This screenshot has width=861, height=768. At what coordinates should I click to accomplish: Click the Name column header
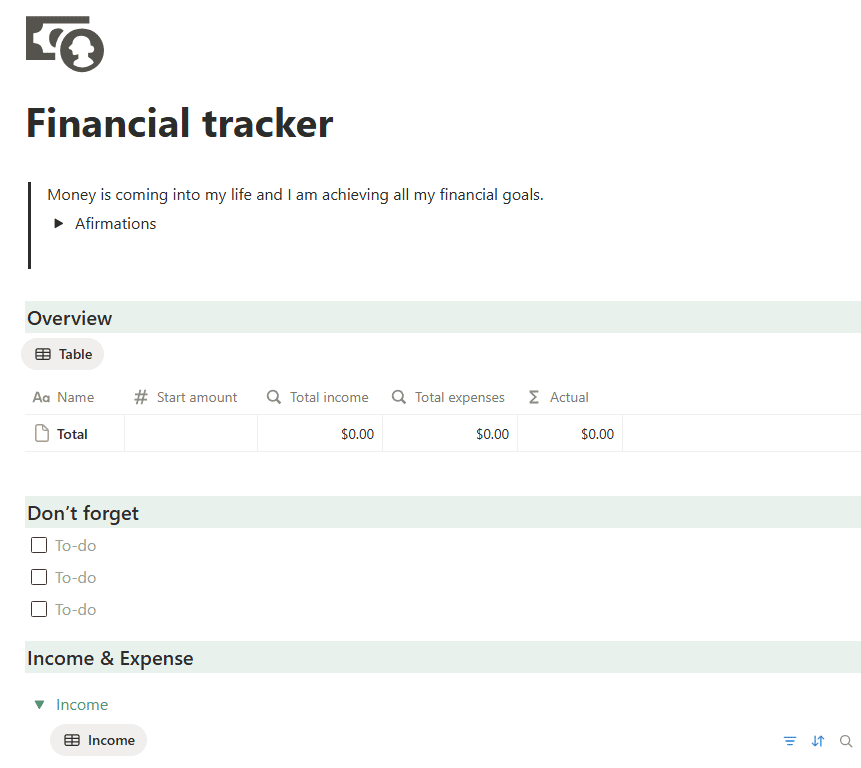[75, 397]
